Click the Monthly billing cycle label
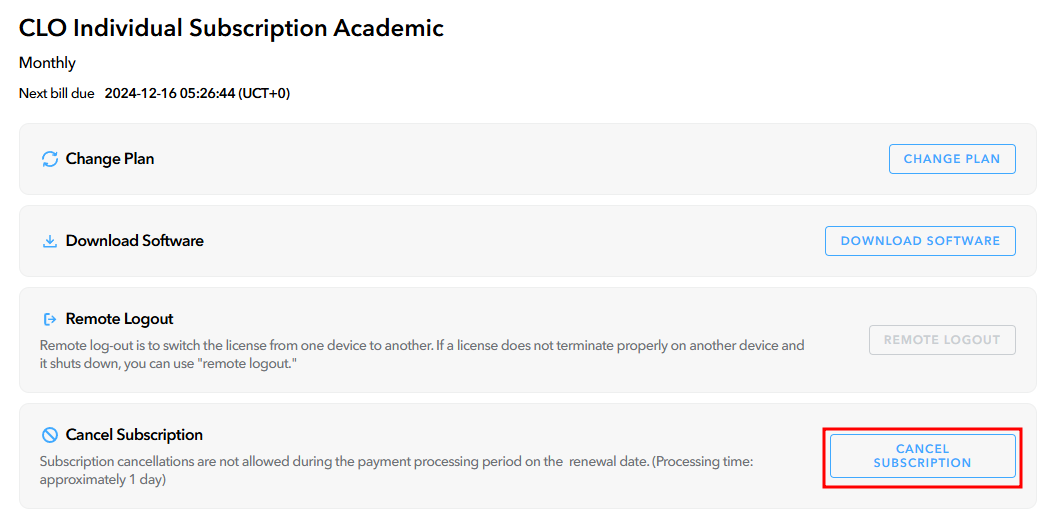Viewport: 1051px width, 526px height. pos(47,63)
